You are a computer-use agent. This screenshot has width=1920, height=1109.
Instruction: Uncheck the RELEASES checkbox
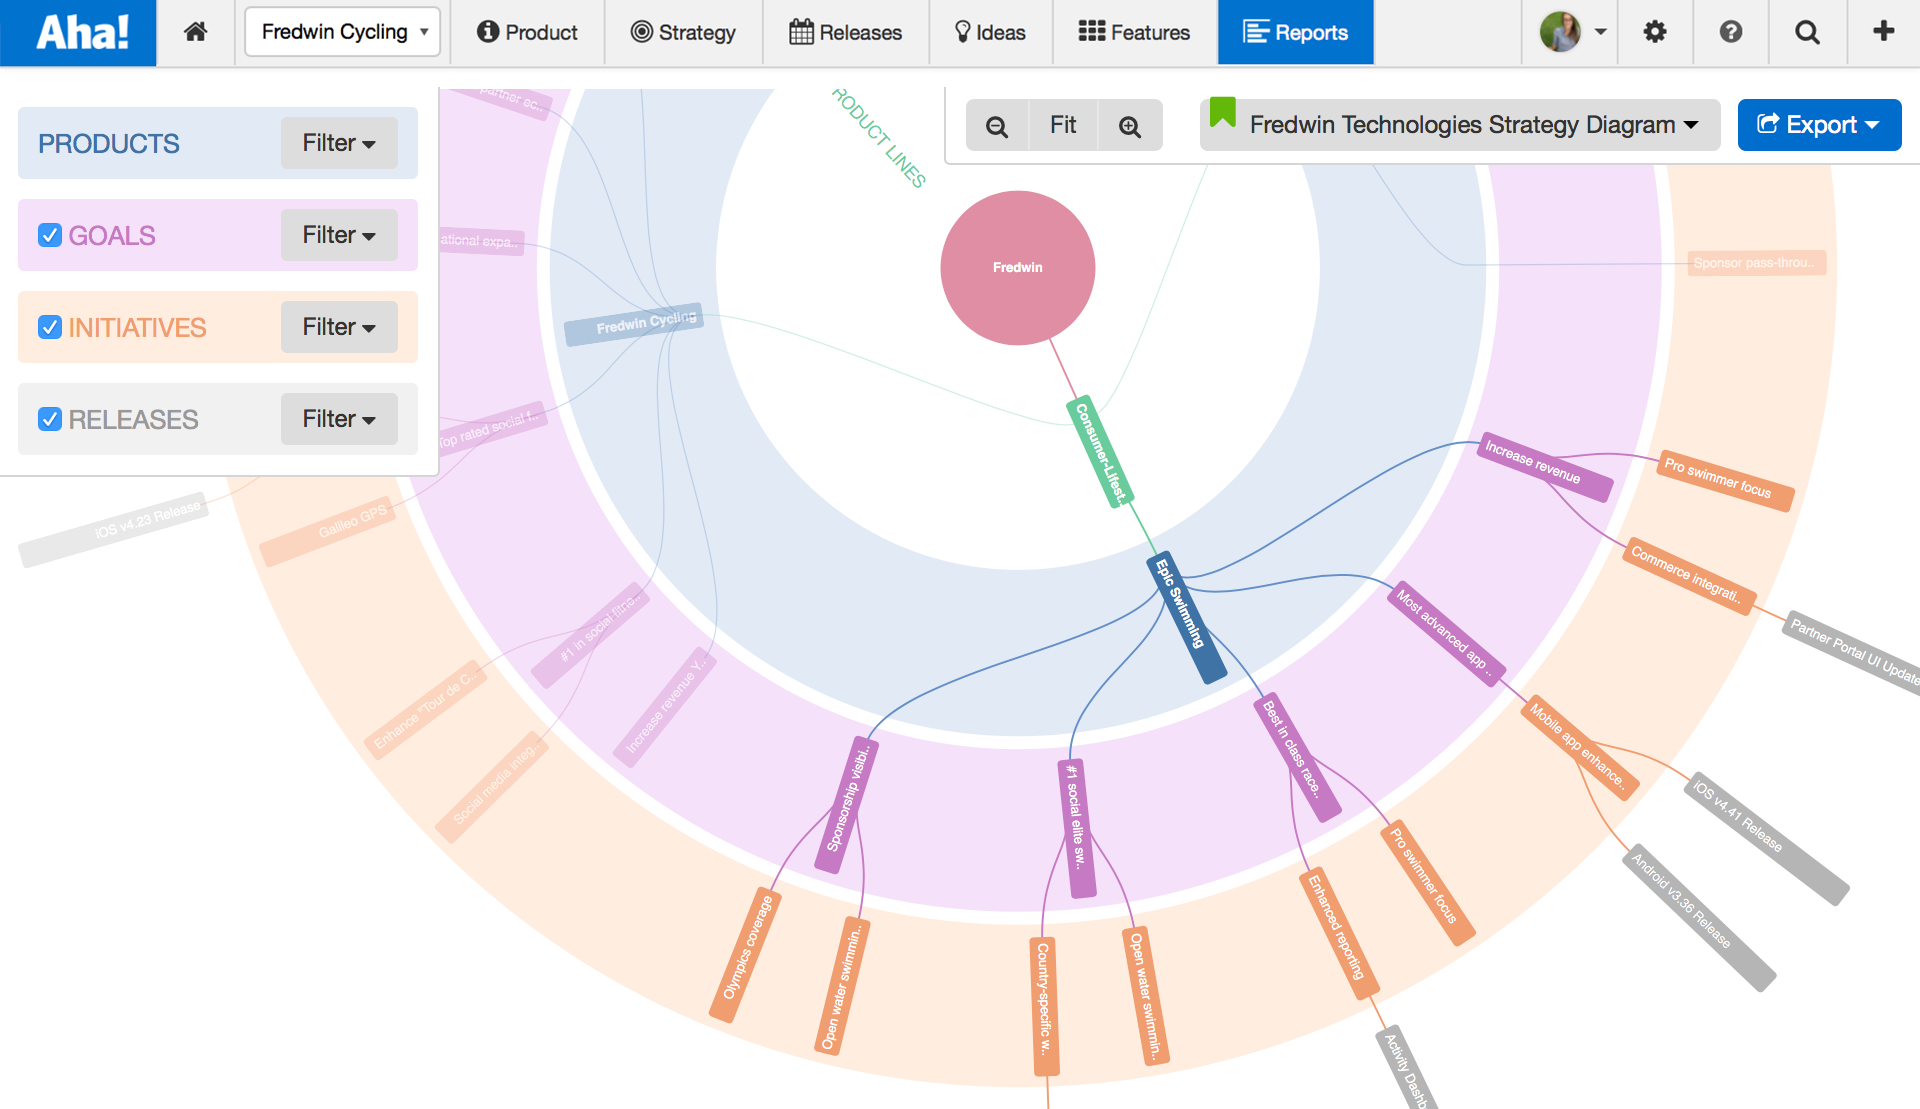click(49, 419)
